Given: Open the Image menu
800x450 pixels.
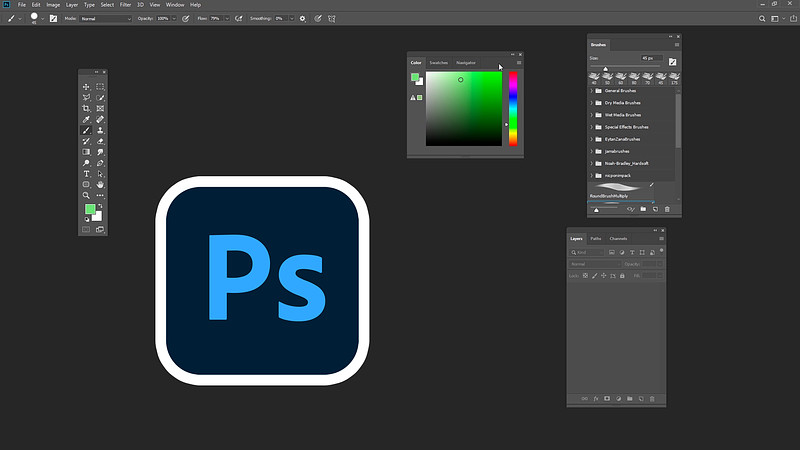Looking at the screenshot, I should 53,5.
